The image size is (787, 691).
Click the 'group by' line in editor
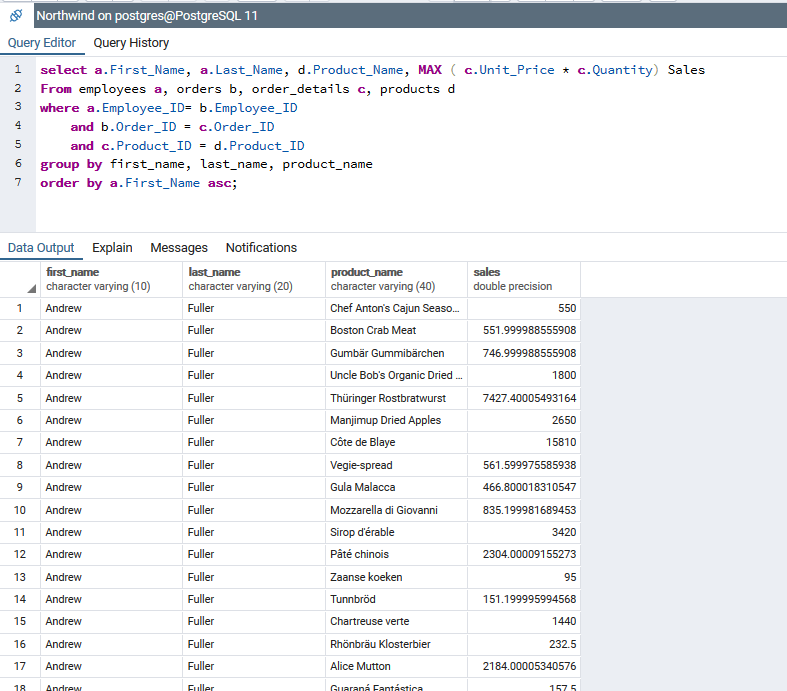click(x=206, y=164)
